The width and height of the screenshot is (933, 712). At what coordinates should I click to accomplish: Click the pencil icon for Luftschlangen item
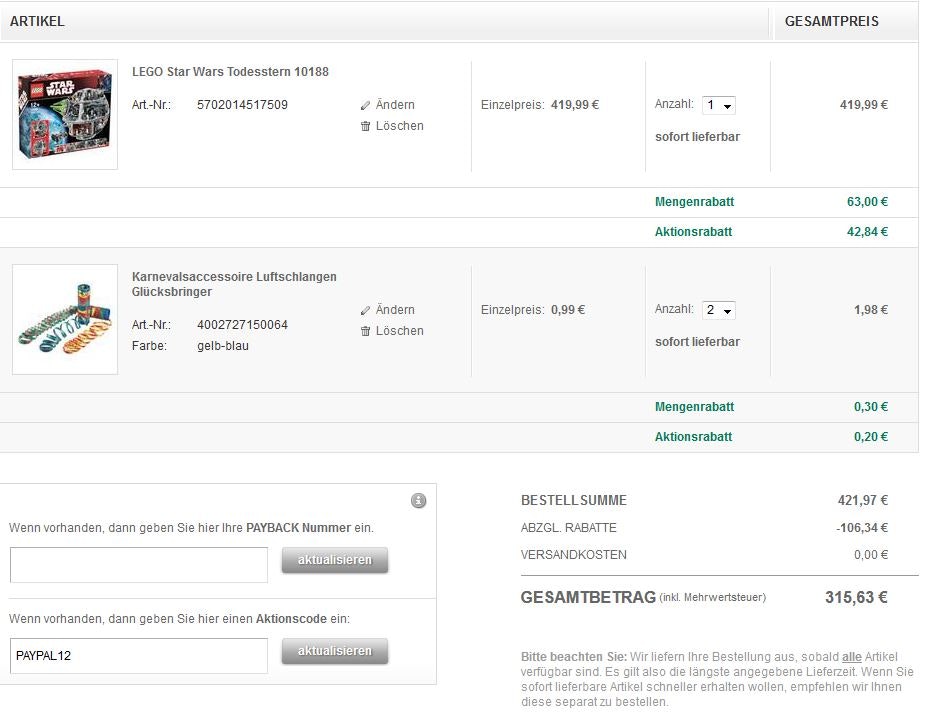pyautogui.click(x=365, y=310)
